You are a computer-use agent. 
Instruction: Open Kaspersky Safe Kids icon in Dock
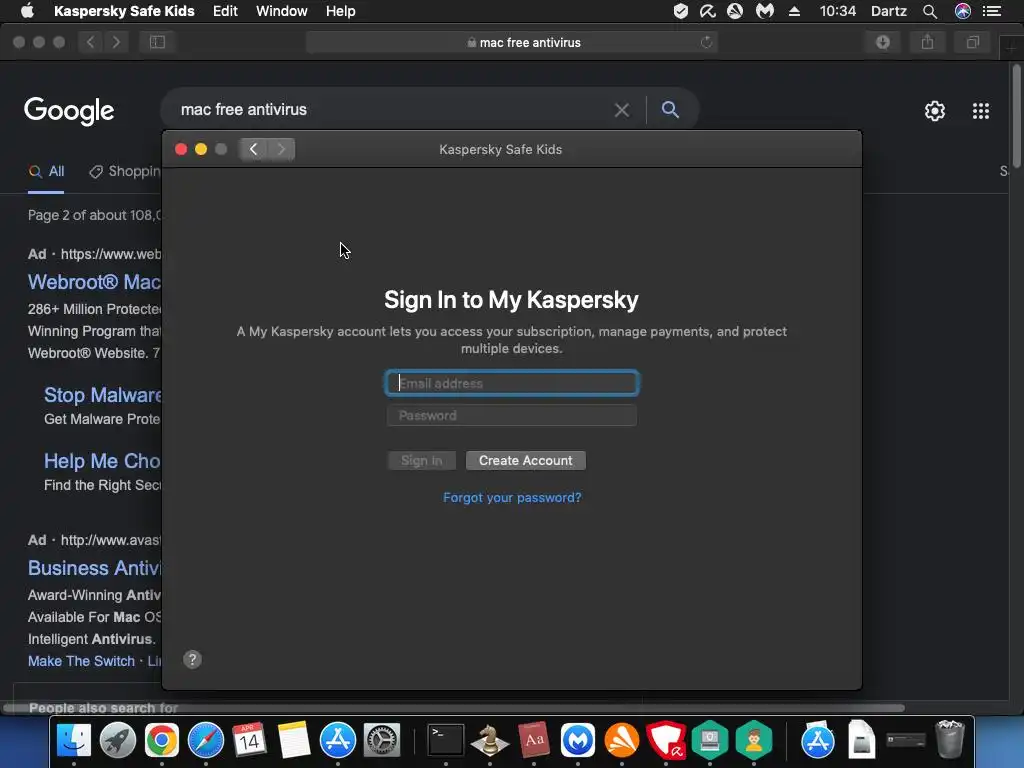click(754, 740)
